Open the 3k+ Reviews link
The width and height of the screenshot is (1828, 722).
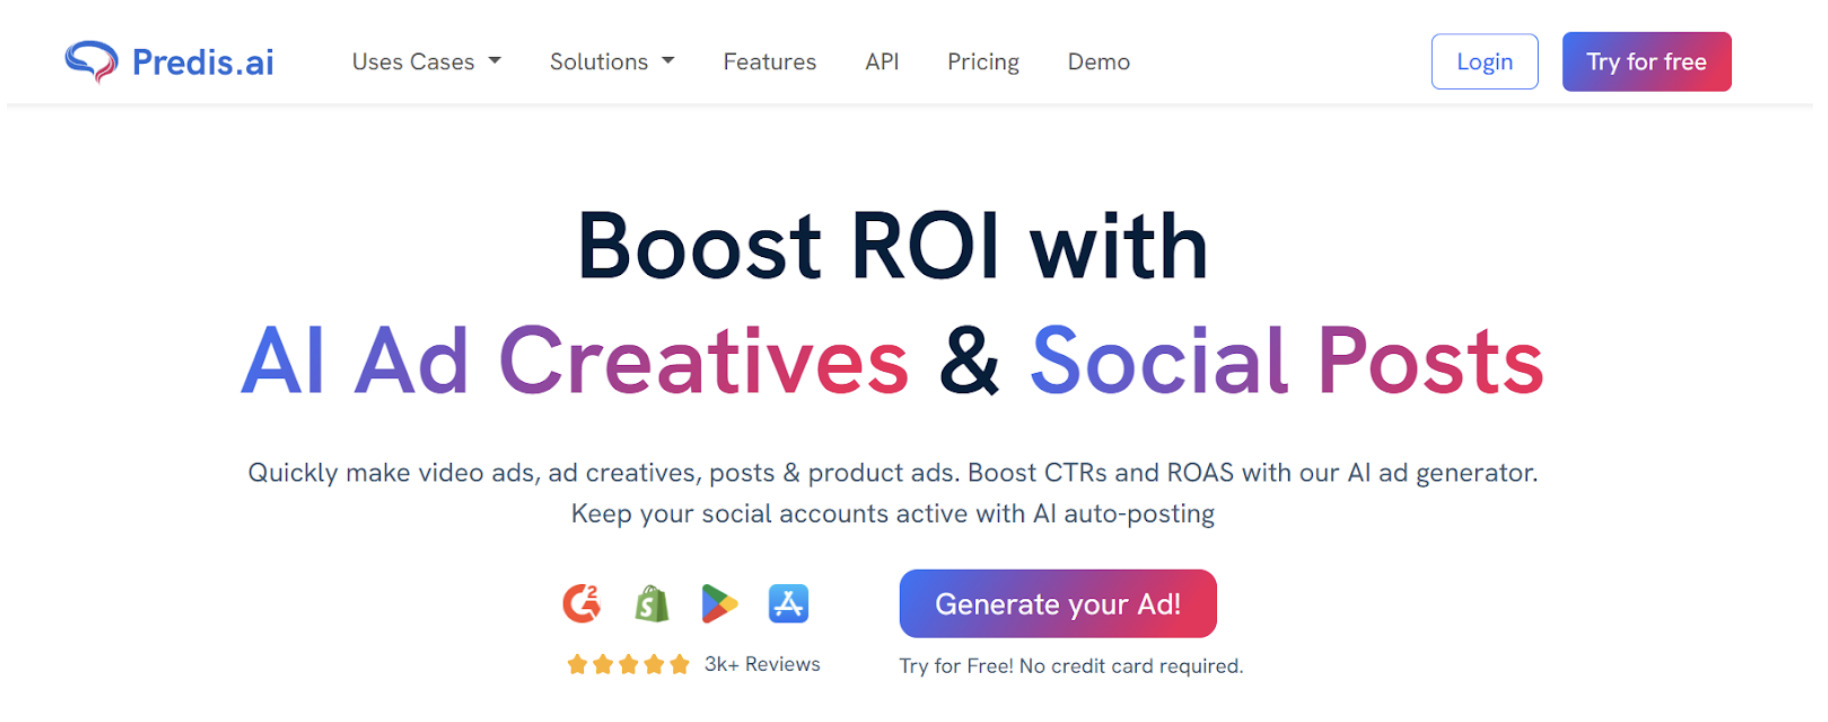pos(762,664)
